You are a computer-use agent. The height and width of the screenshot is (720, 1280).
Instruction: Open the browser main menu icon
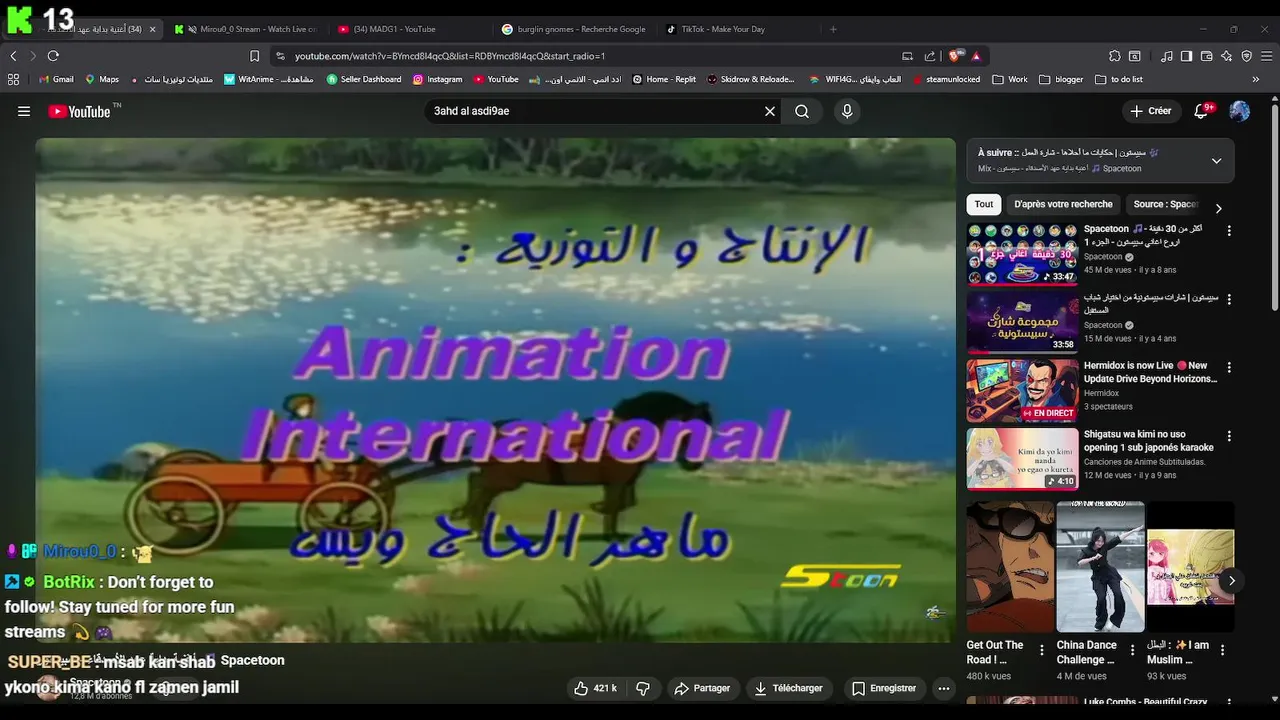click(1266, 56)
